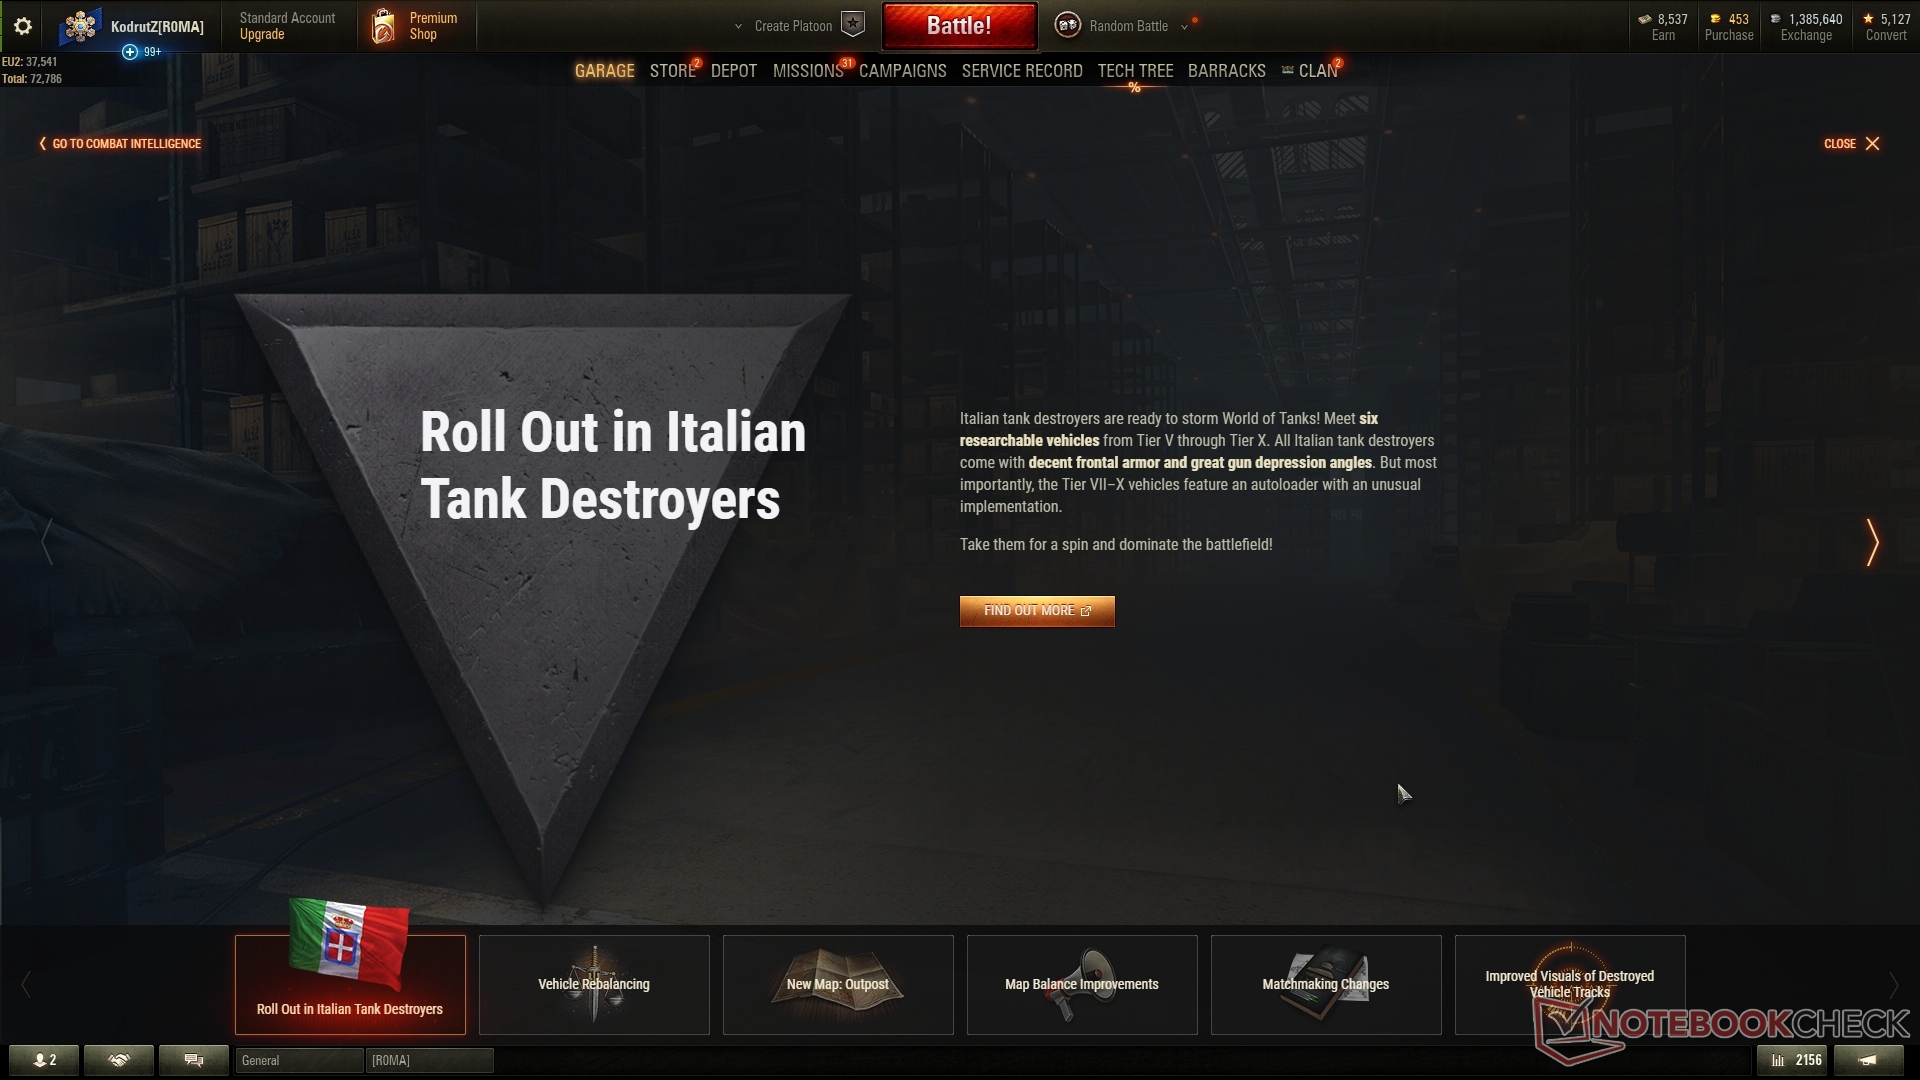1920x1080 pixels.
Task: Click the red Battle! button
Action: click(959, 26)
